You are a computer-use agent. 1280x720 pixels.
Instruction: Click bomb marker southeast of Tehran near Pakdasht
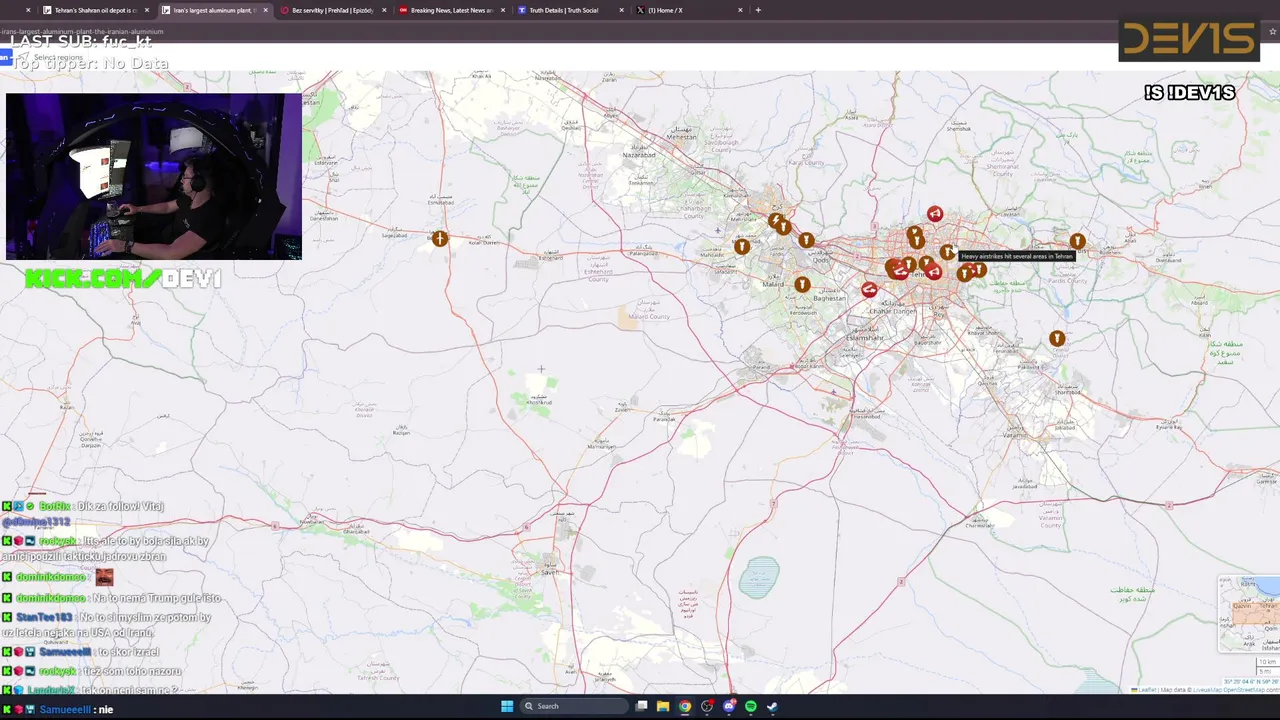point(1057,339)
